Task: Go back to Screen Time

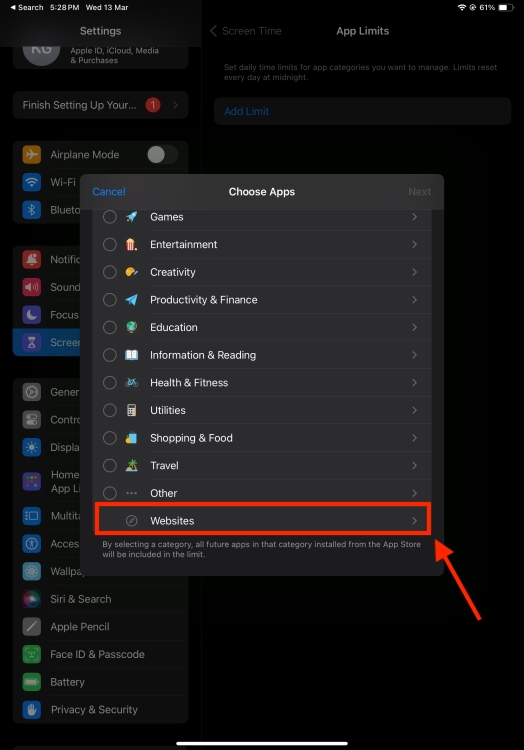Action: pos(246,31)
